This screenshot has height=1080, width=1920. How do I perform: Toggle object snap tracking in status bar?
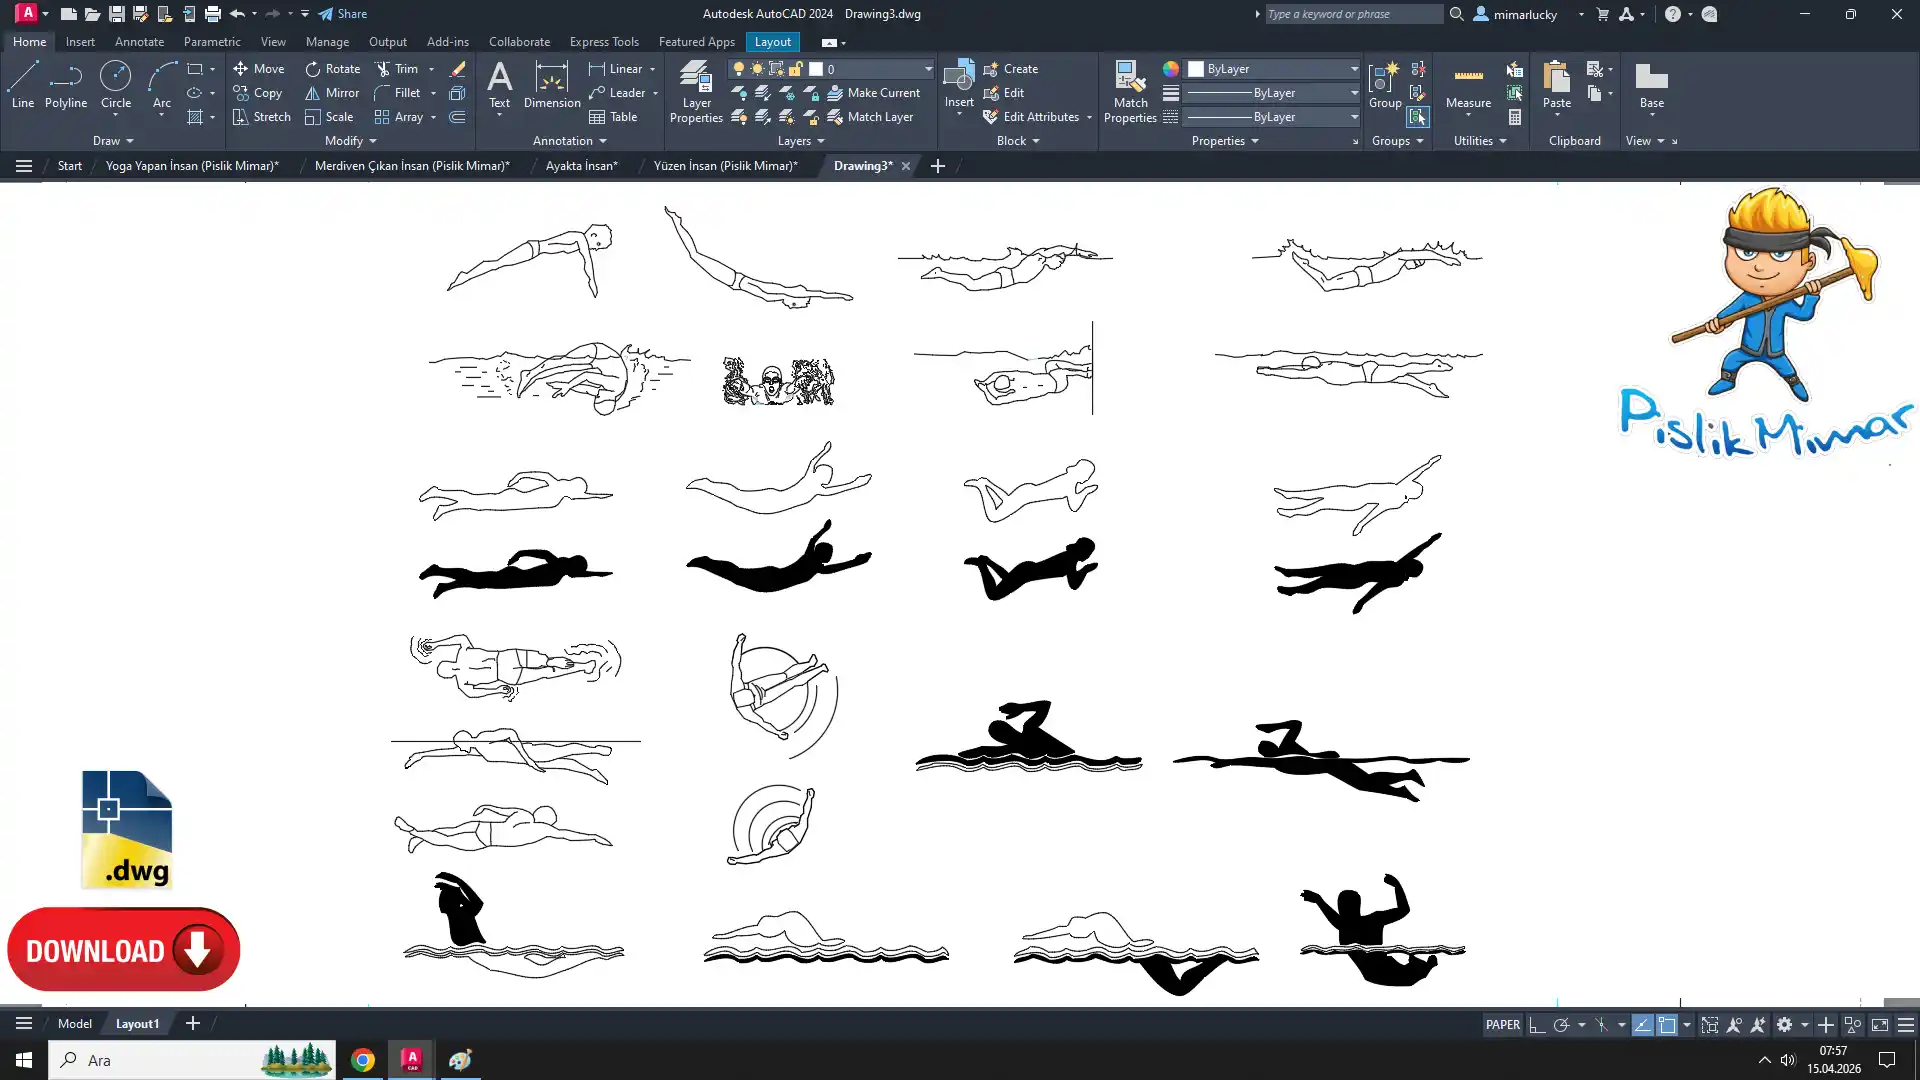point(1642,1025)
